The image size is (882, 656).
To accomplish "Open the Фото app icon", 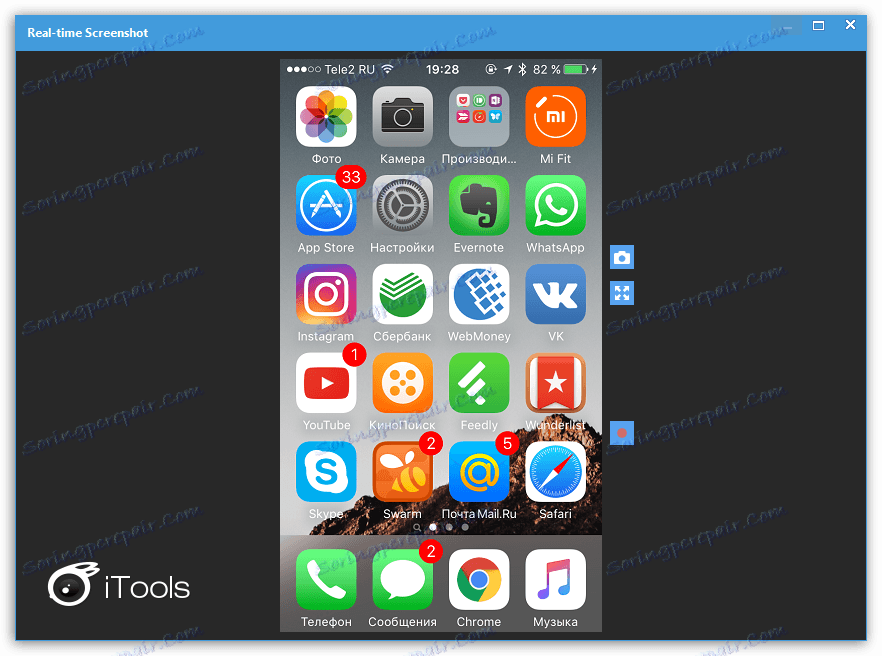I will [326, 116].
